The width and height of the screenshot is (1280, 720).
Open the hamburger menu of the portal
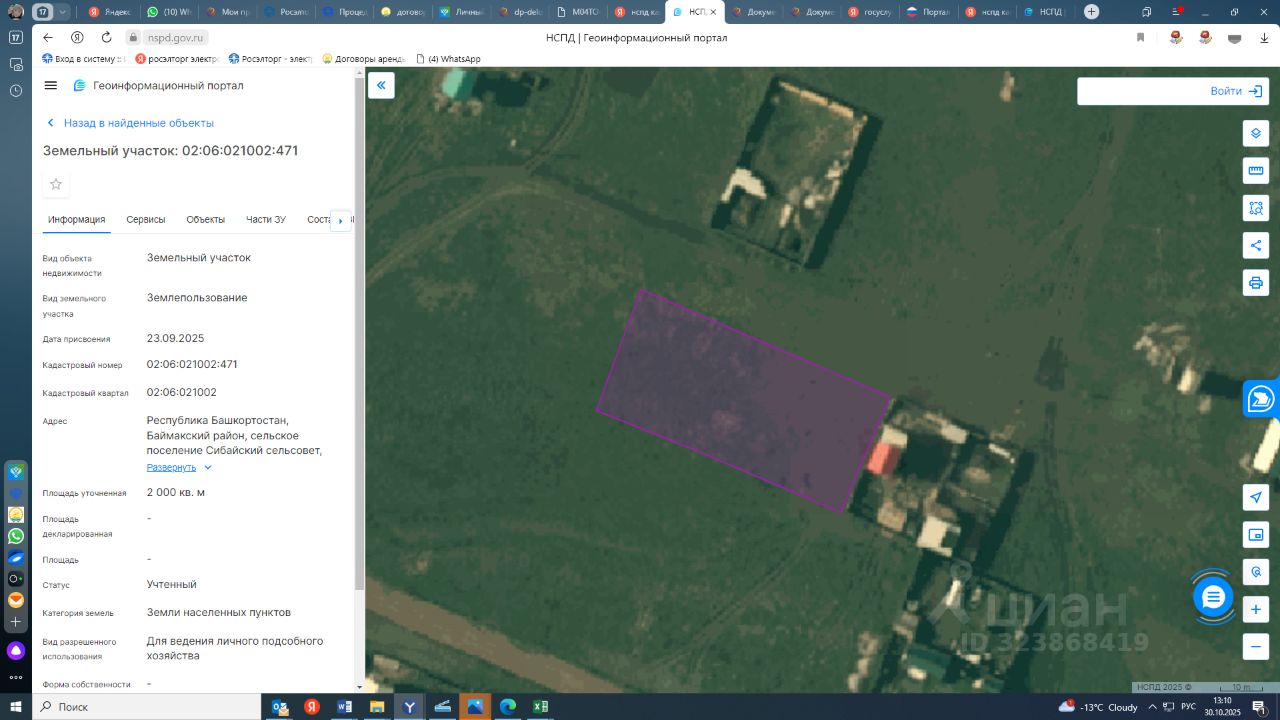[x=51, y=86]
